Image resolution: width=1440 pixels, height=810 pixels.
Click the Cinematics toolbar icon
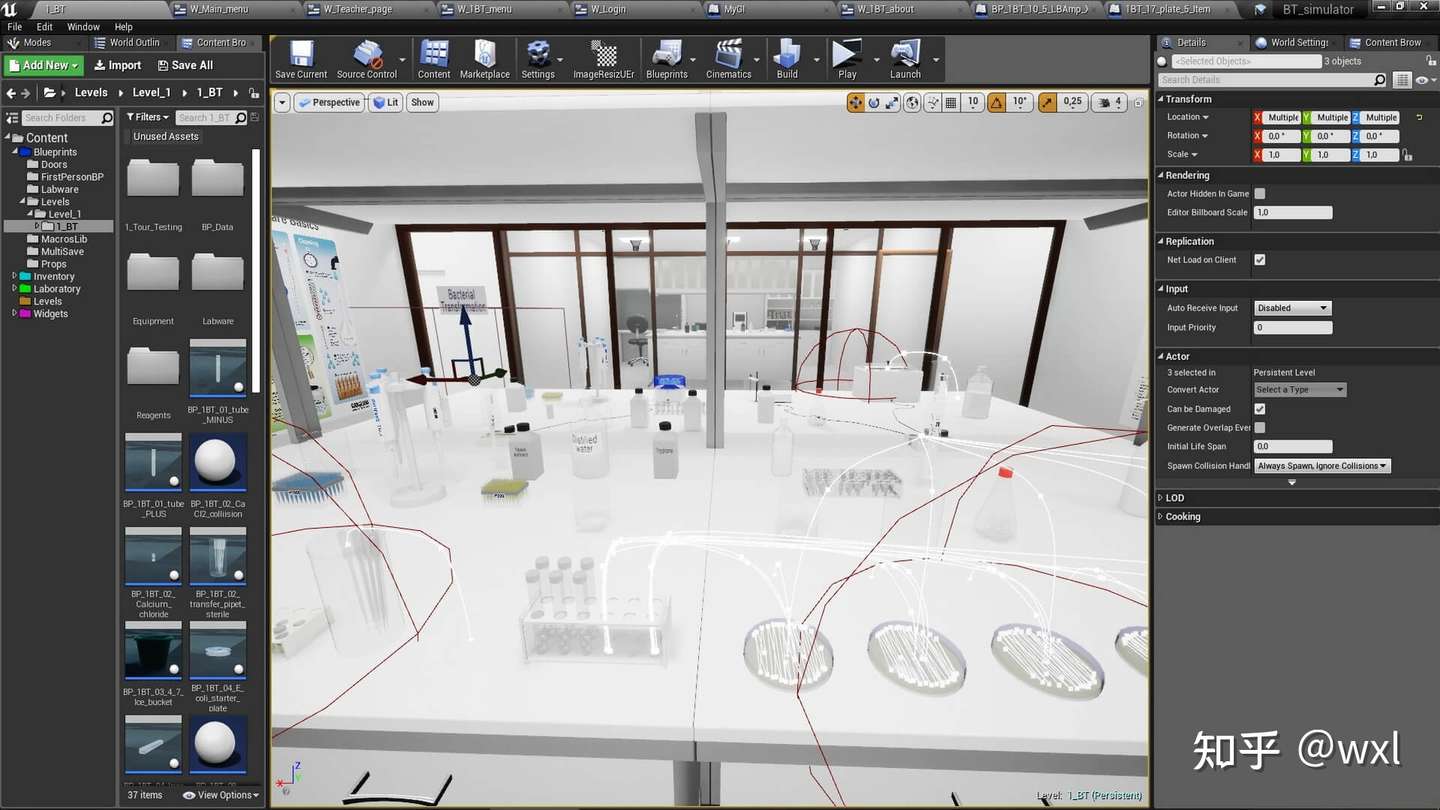point(729,58)
